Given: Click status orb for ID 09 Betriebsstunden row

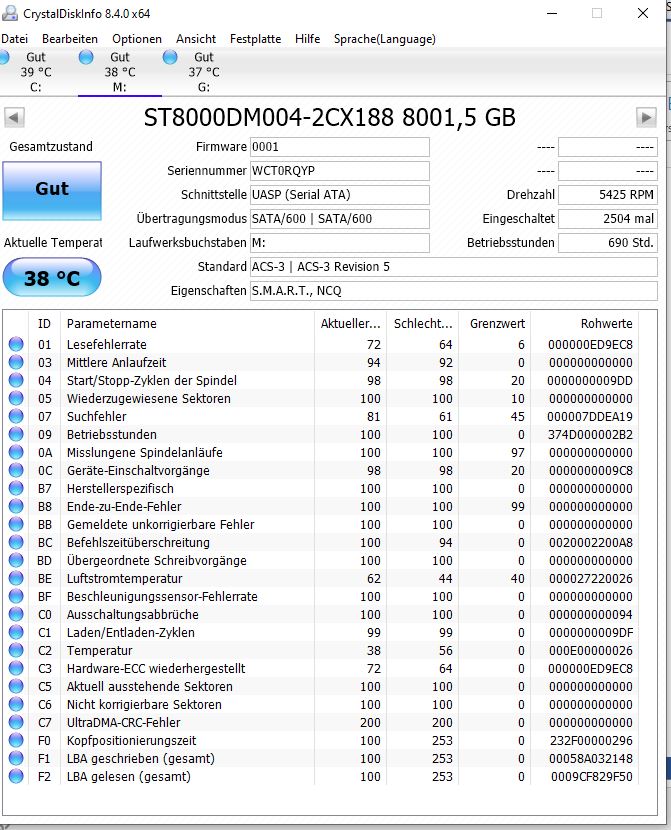Looking at the screenshot, I should pyautogui.click(x=16, y=434).
